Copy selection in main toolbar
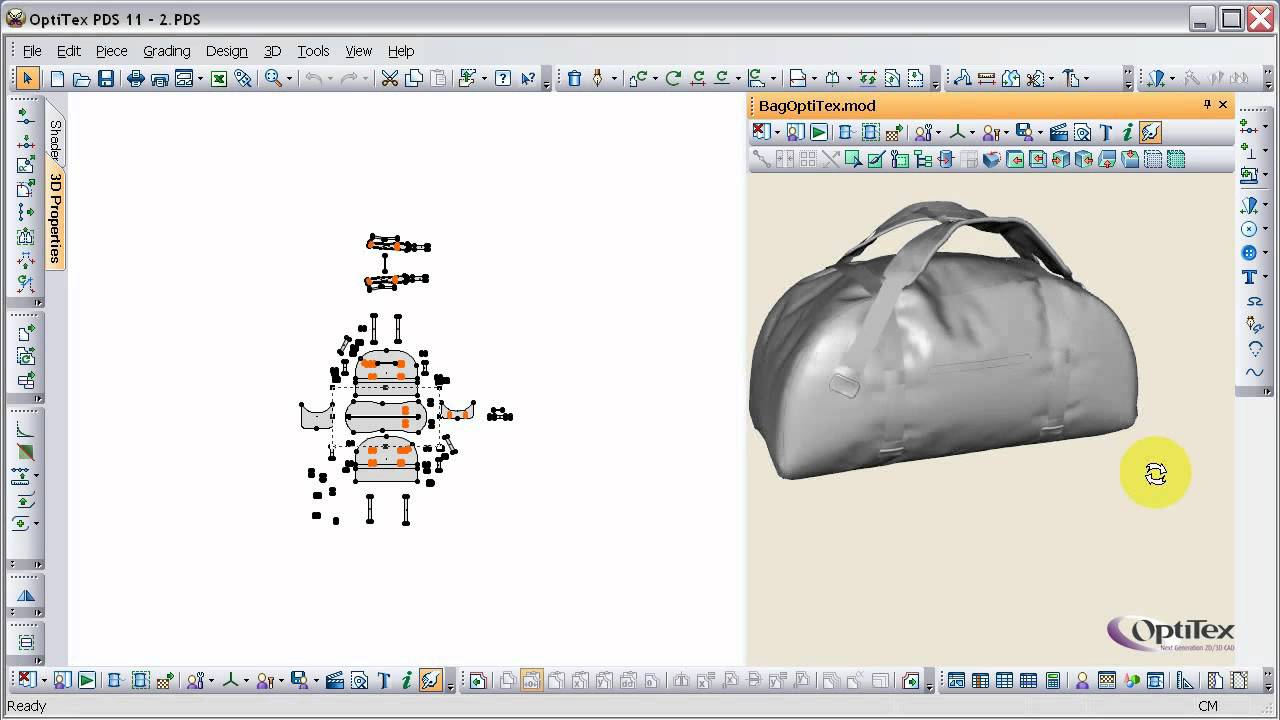Screen dimensions: 1280x720 [x=414, y=78]
